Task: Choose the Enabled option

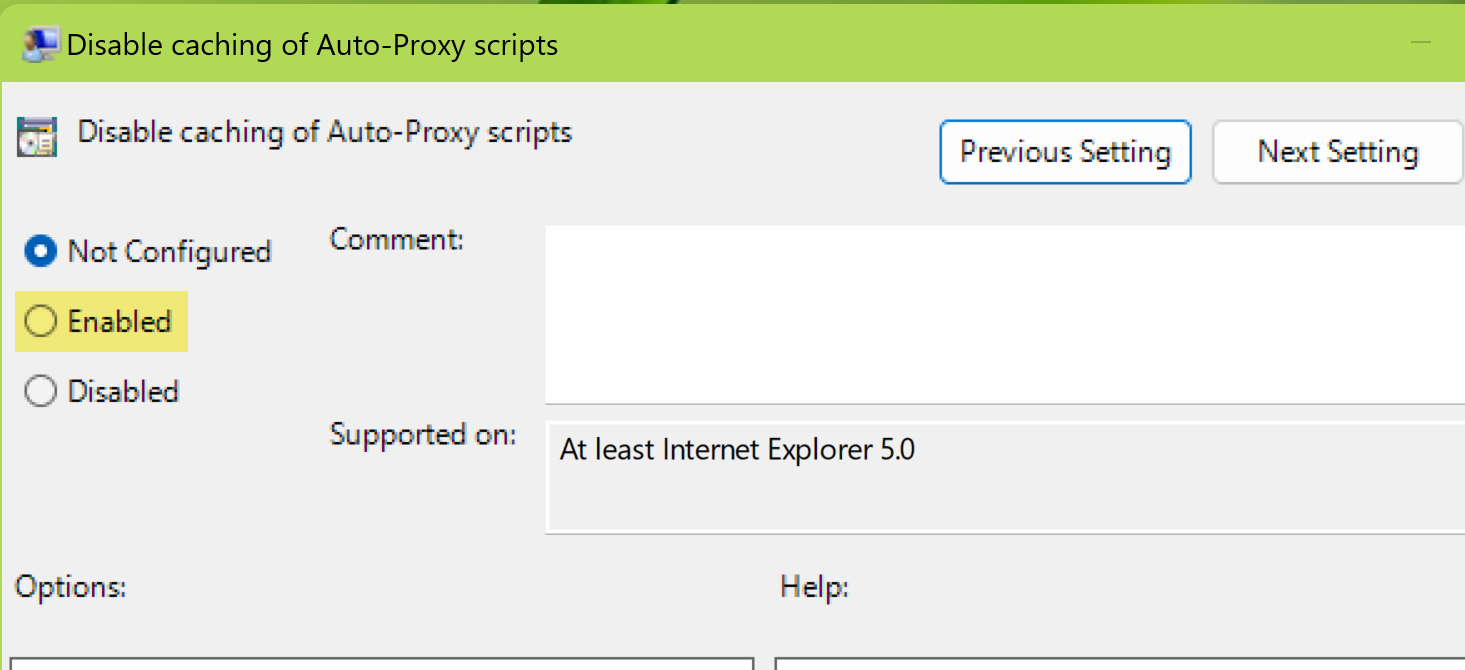Action: pyautogui.click(x=40, y=322)
